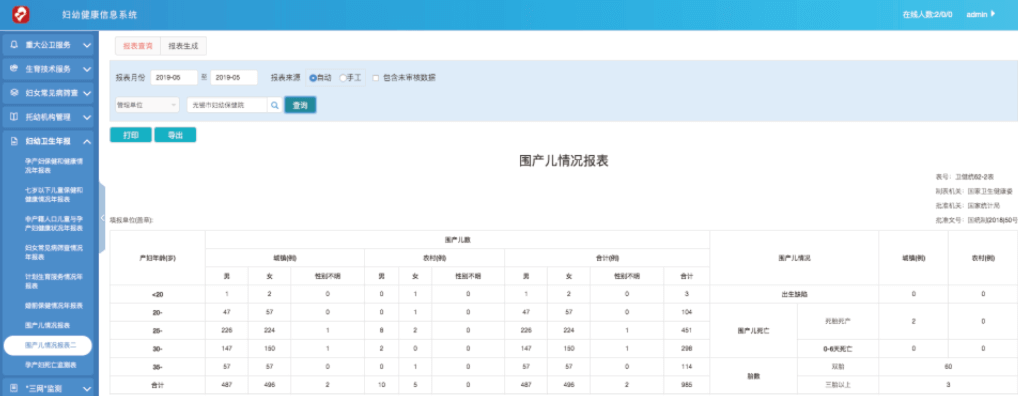The width and height of the screenshot is (1018, 396).
Task: Open 妇女常见病筛查情况年报表
Action: click(54, 252)
